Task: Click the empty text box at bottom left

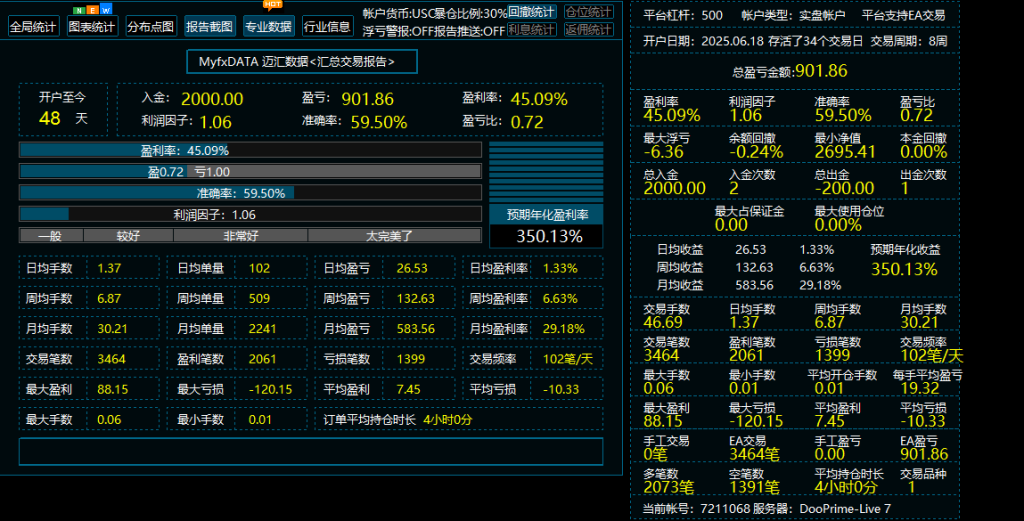Action: [311, 451]
